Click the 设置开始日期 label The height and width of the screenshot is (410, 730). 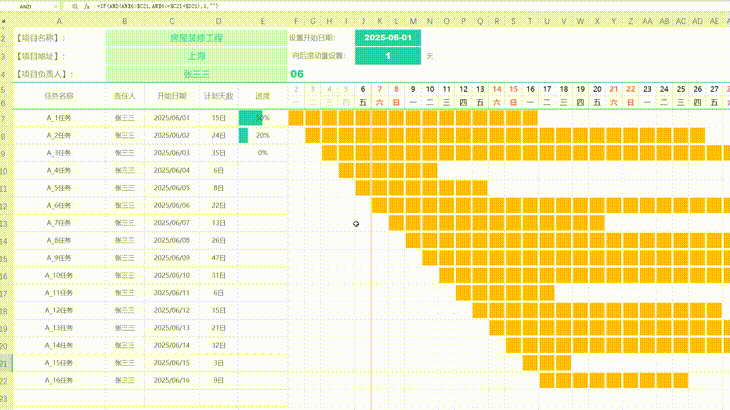tap(312, 38)
